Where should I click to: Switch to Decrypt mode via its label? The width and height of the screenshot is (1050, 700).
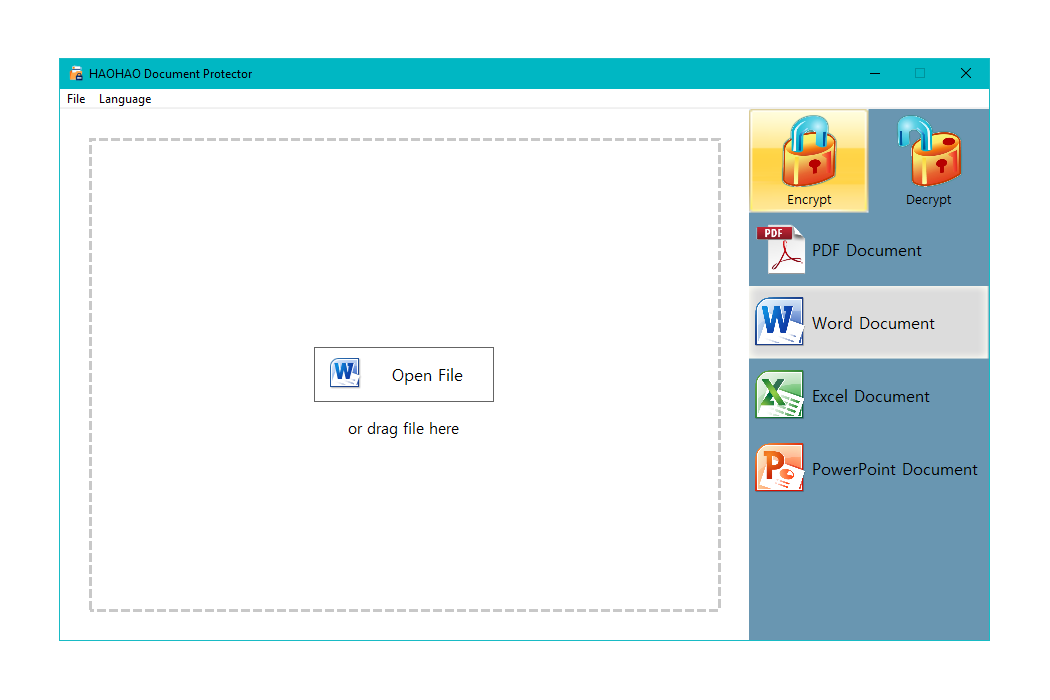click(x=929, y=200)
